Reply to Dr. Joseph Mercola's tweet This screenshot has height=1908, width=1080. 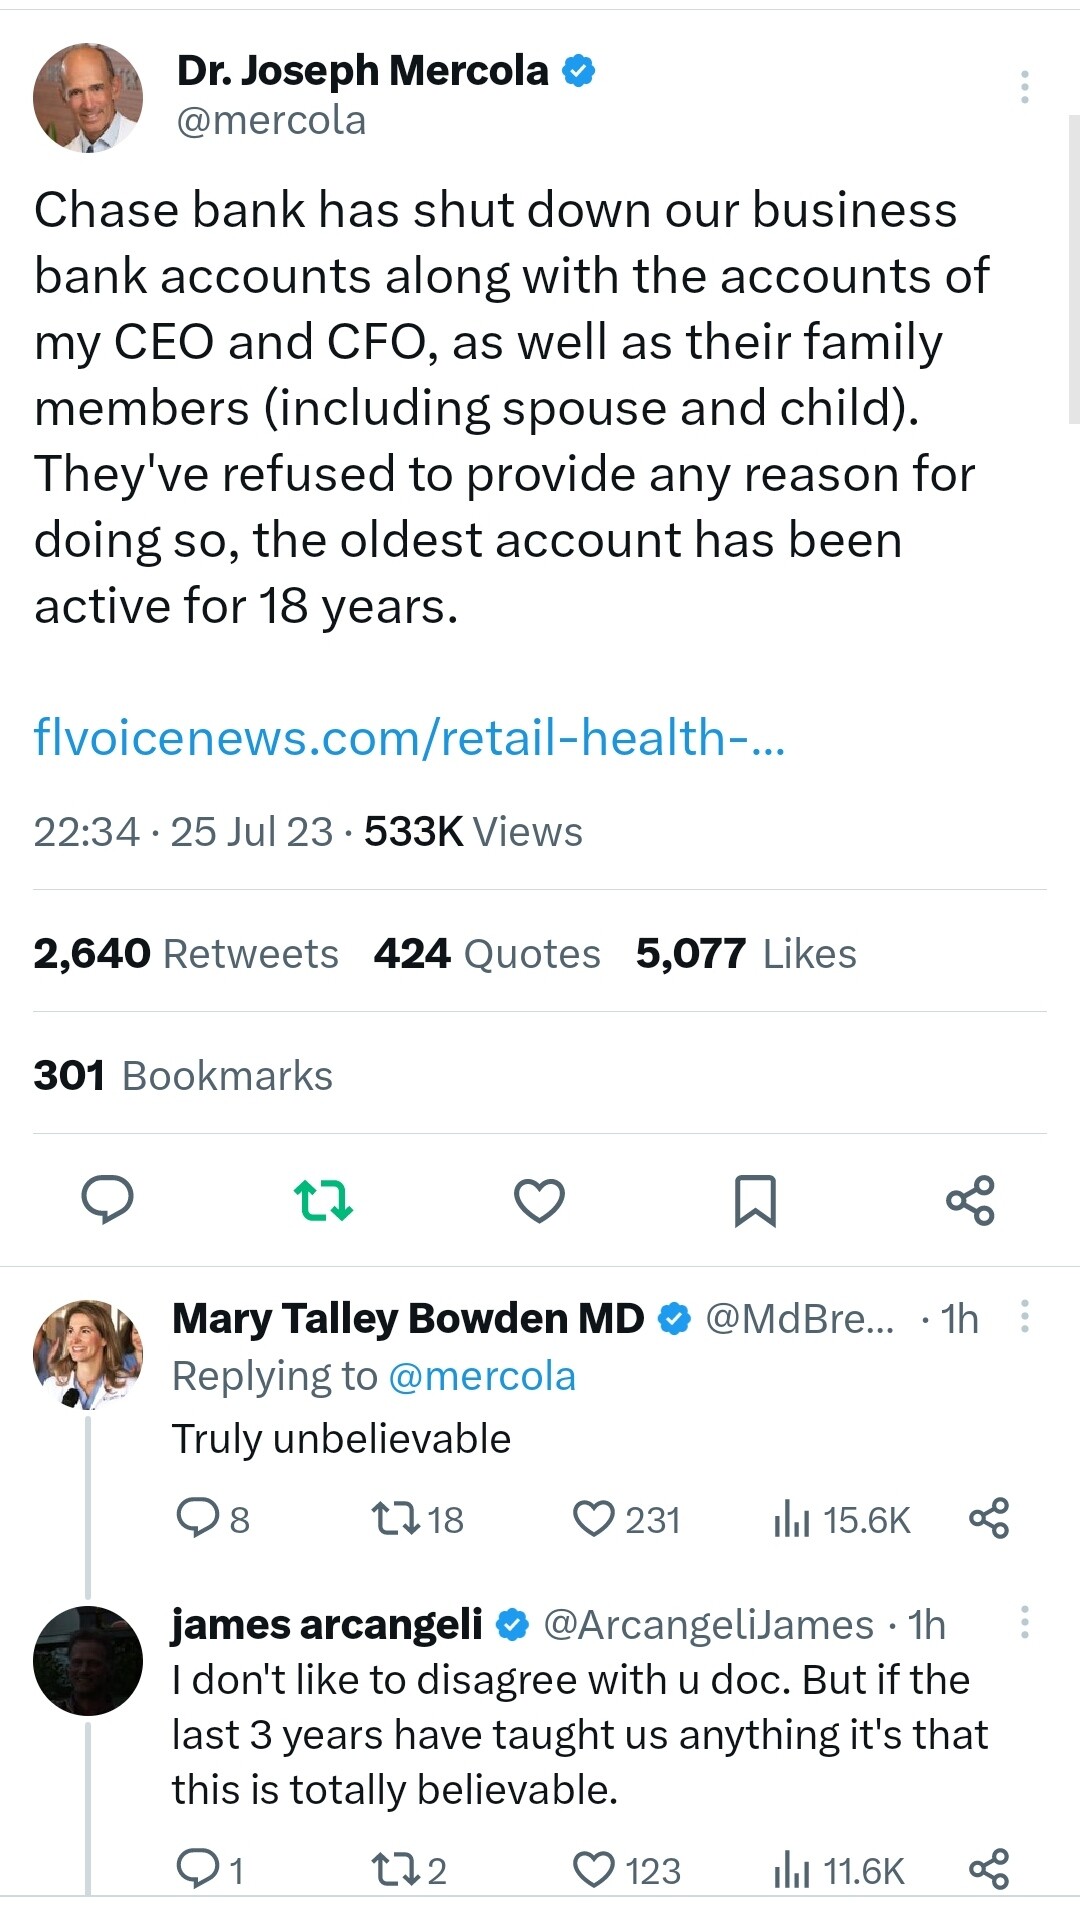click(107, 1199)
